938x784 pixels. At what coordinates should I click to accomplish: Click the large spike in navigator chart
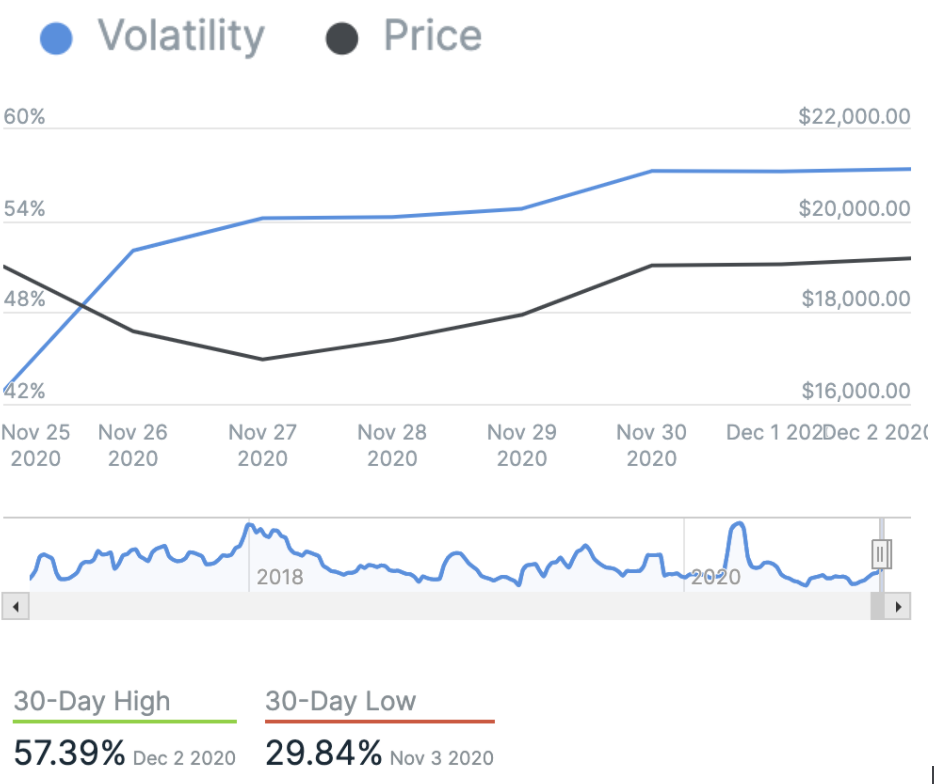click(x=738, y=527)
